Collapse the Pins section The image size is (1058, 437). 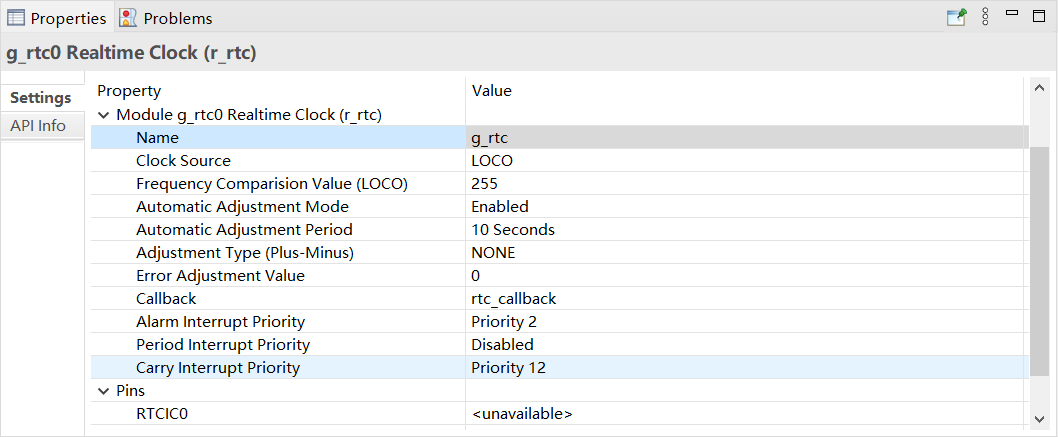pyautogui.click(x=103, y=391)
